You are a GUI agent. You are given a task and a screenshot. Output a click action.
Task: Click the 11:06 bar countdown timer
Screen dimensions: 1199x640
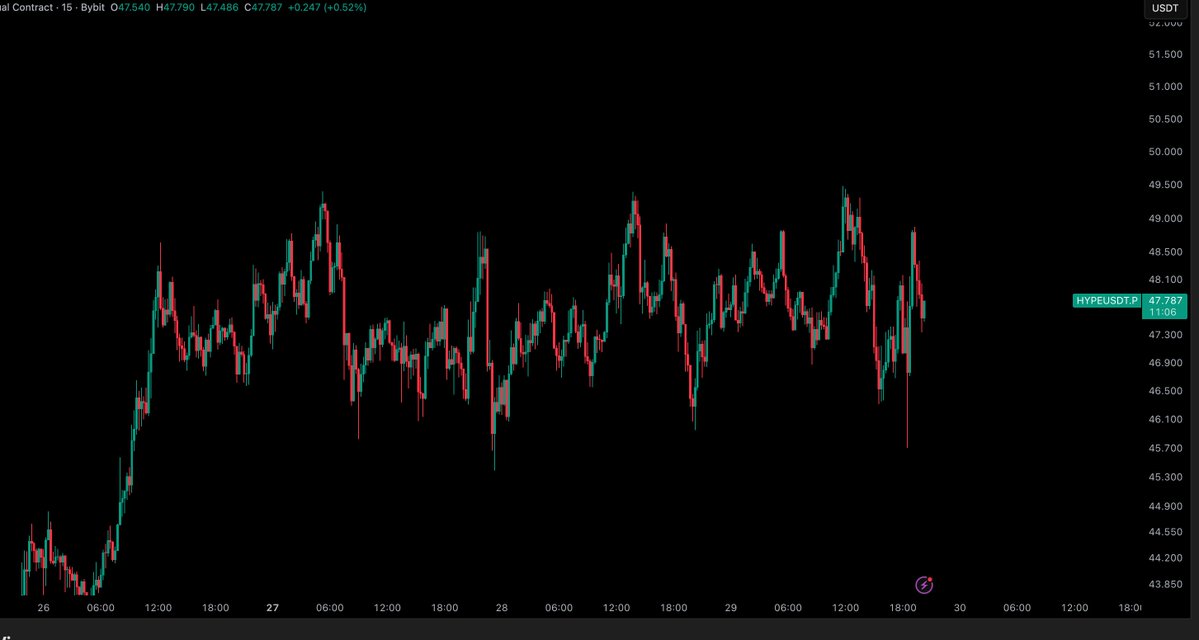pos(1161,313)
